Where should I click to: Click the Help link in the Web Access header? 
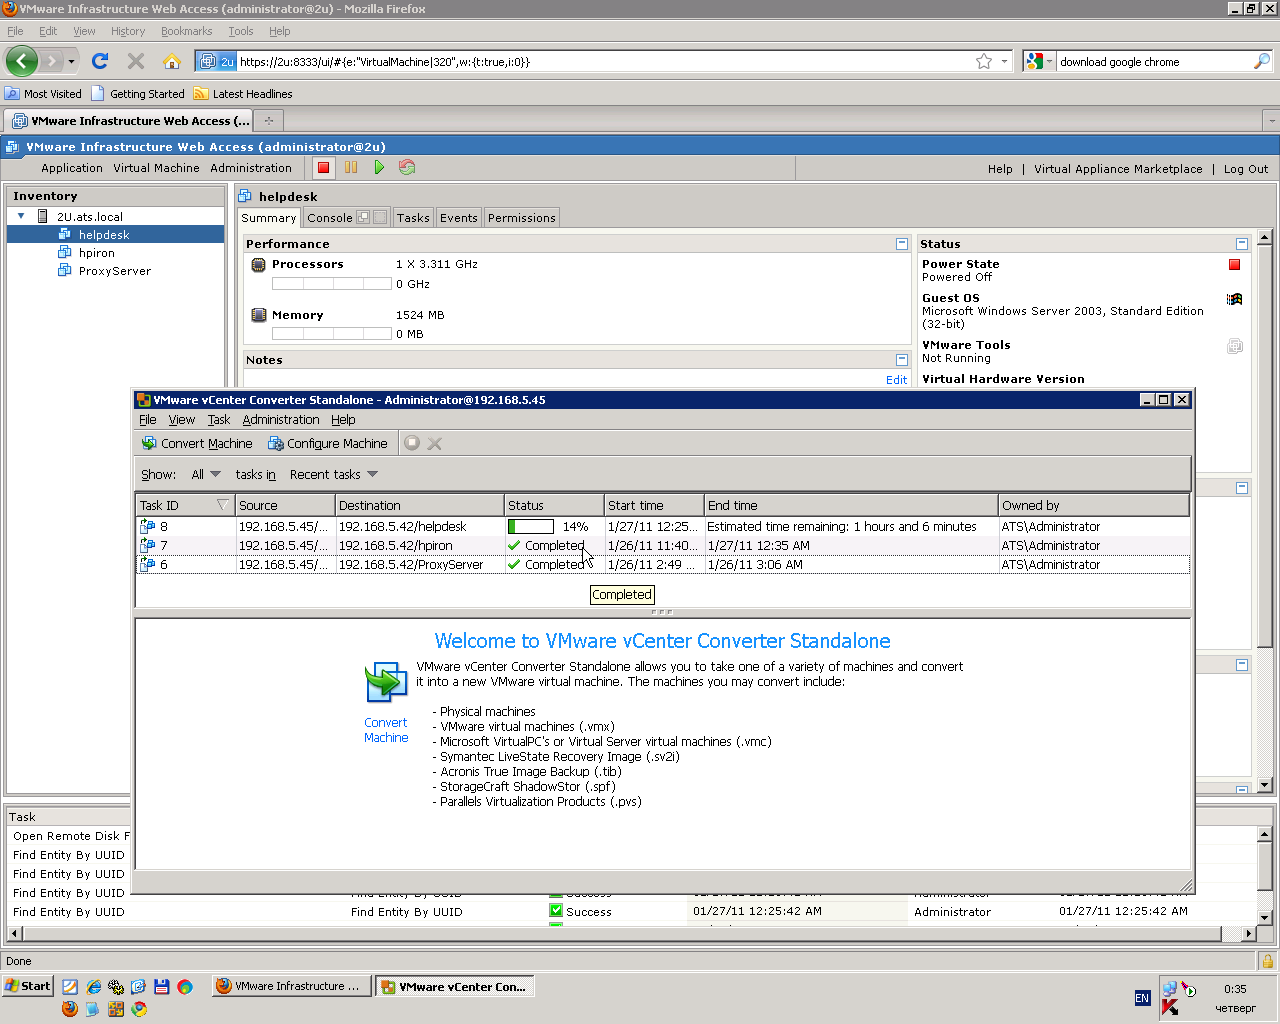1000,169
